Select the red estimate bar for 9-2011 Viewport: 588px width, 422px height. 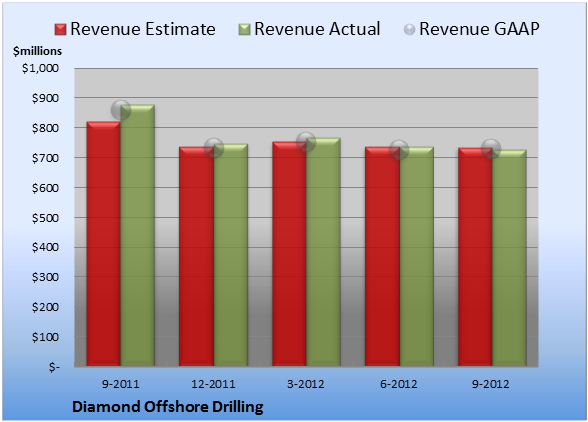click(104, 243)
